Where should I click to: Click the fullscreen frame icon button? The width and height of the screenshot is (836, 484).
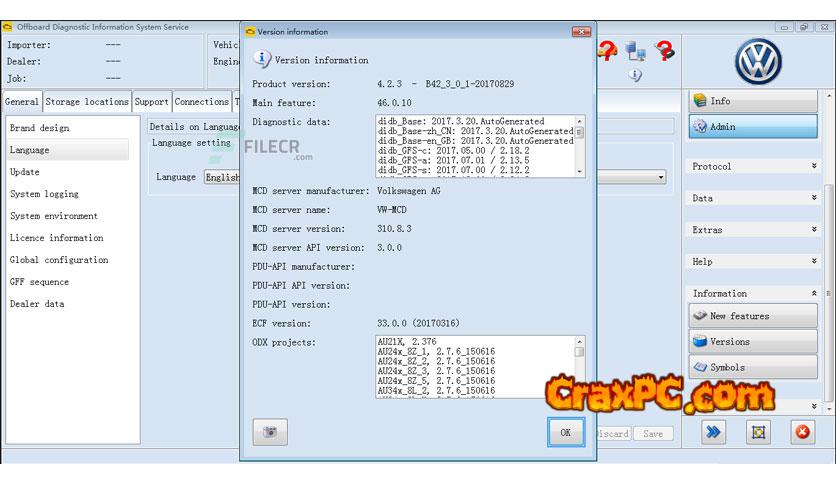coord(758,432)
